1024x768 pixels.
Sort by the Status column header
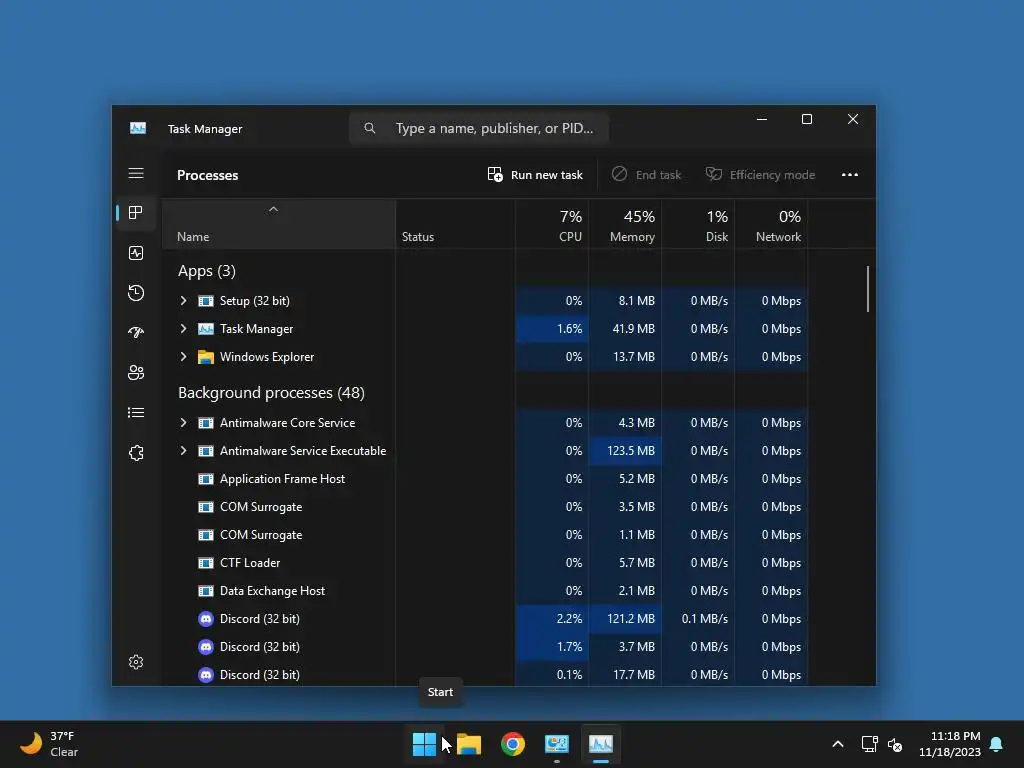pyautogui.click(x=455, y=225)
